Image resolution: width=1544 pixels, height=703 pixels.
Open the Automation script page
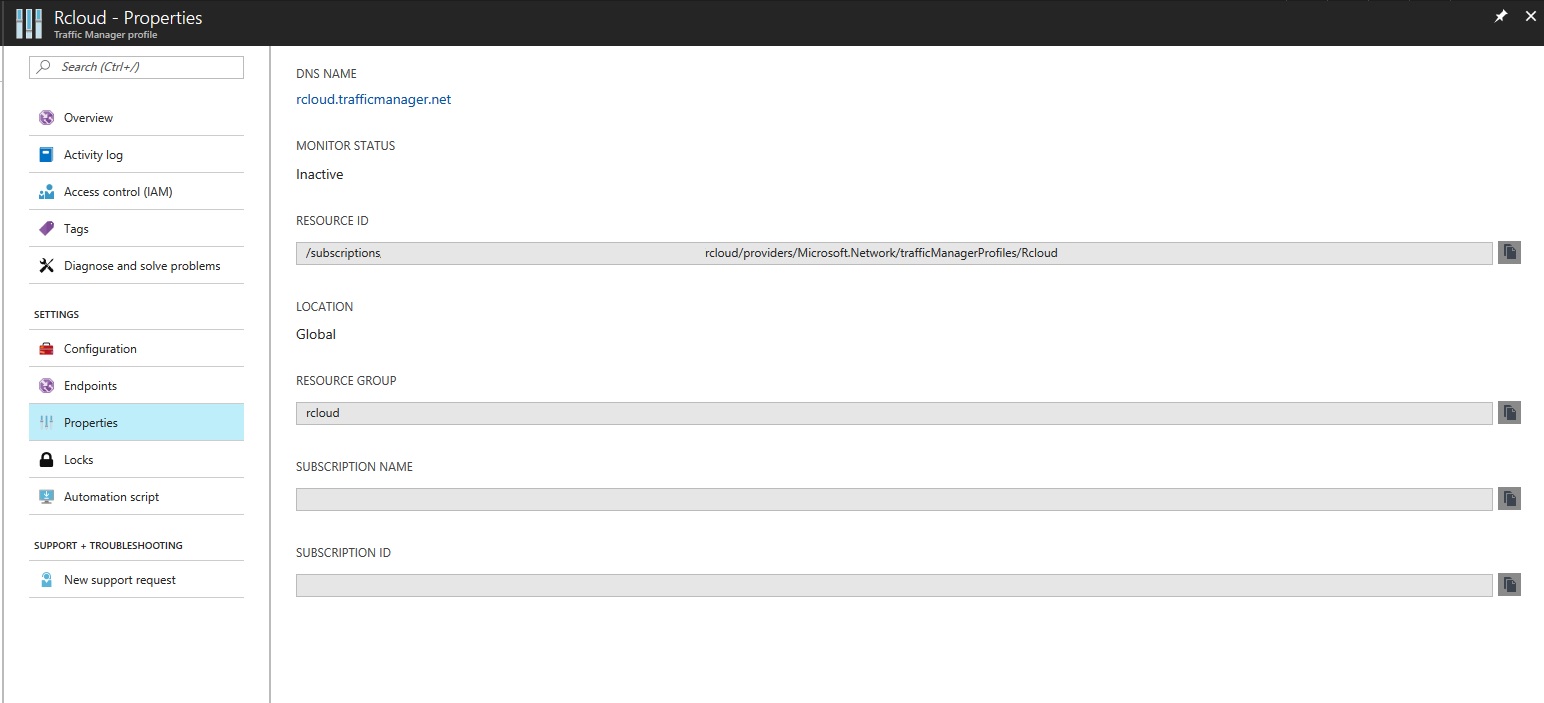pyautogui.click(x=111, y=497)
